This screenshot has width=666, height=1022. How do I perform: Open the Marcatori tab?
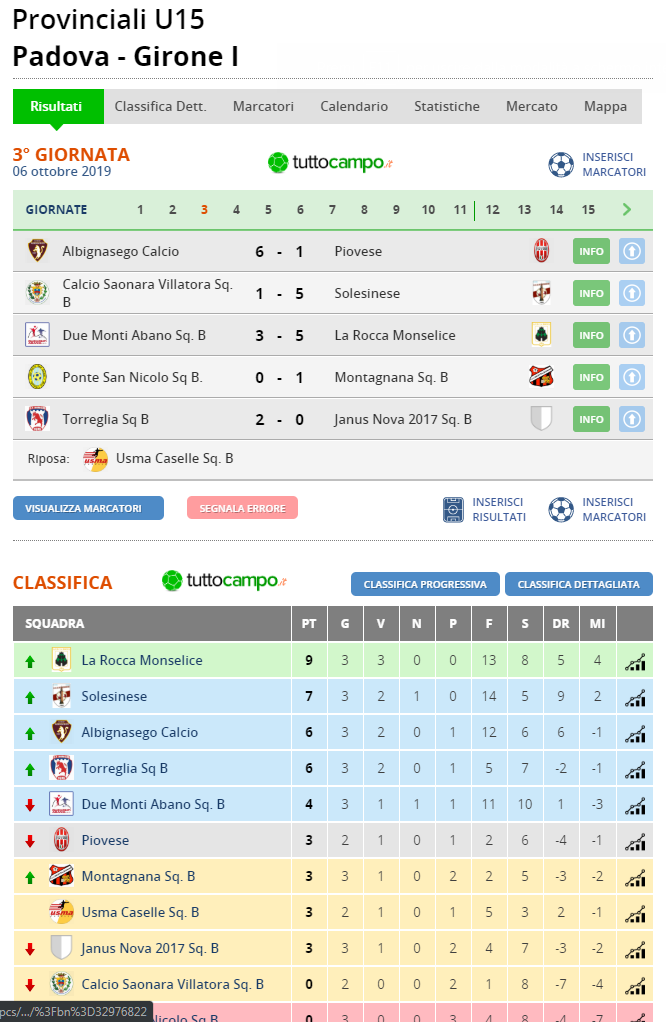[x=263, y=106]
